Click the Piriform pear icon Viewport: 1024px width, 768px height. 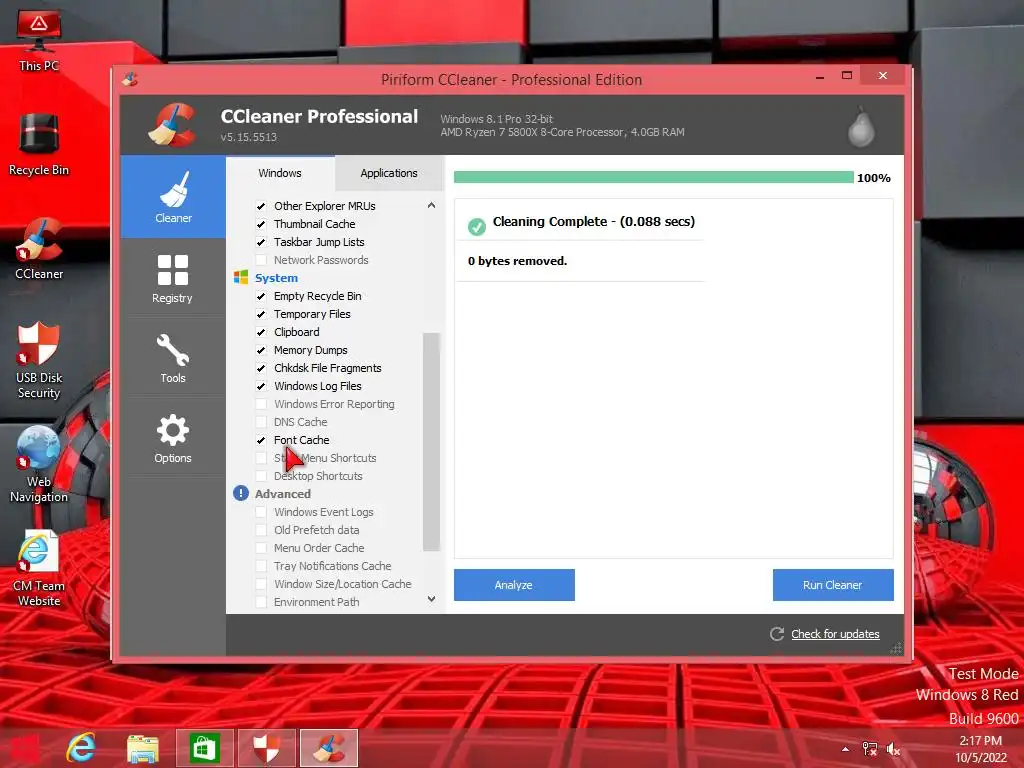(861, 127)
